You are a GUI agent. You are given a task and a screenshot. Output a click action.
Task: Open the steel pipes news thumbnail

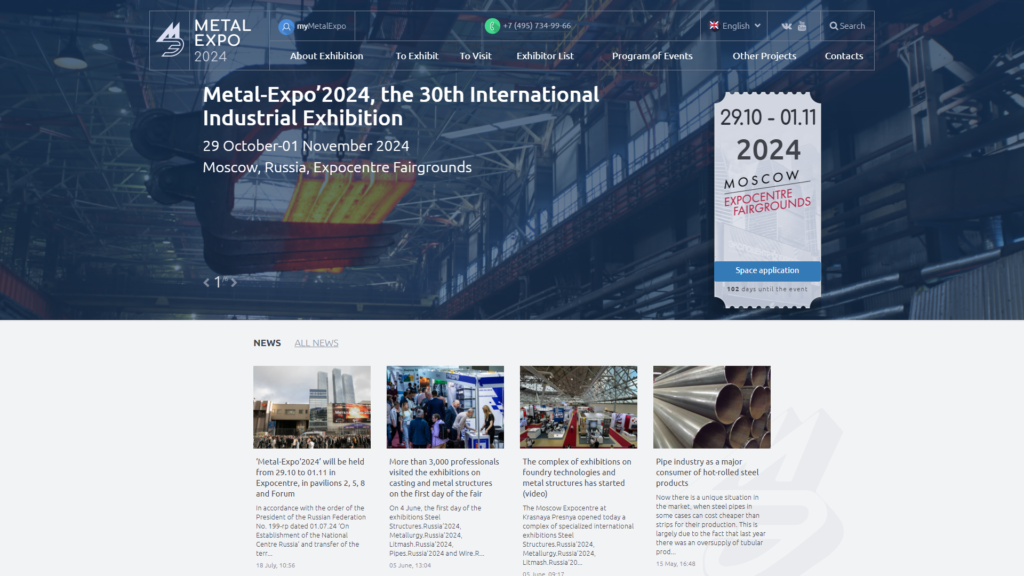click(712, 407)
